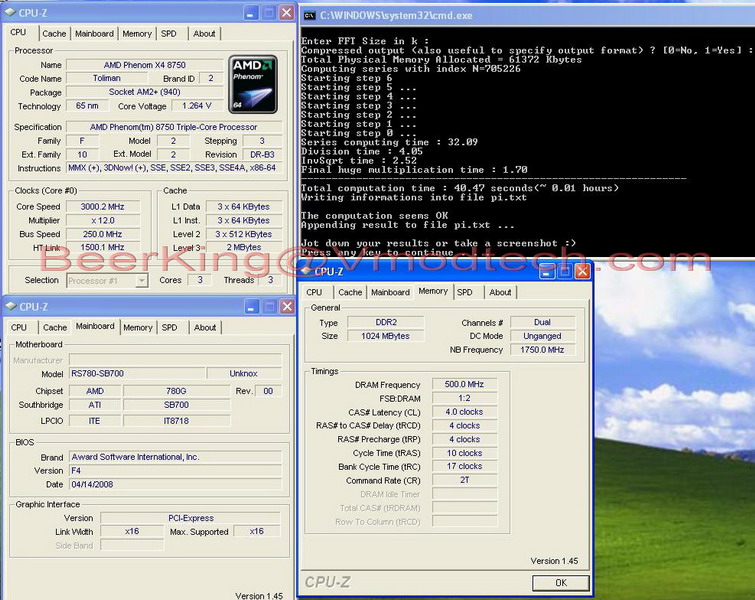Click the motherboard Model field RS780-SB700
Screen dimensions: 755x600
point(137,373)
